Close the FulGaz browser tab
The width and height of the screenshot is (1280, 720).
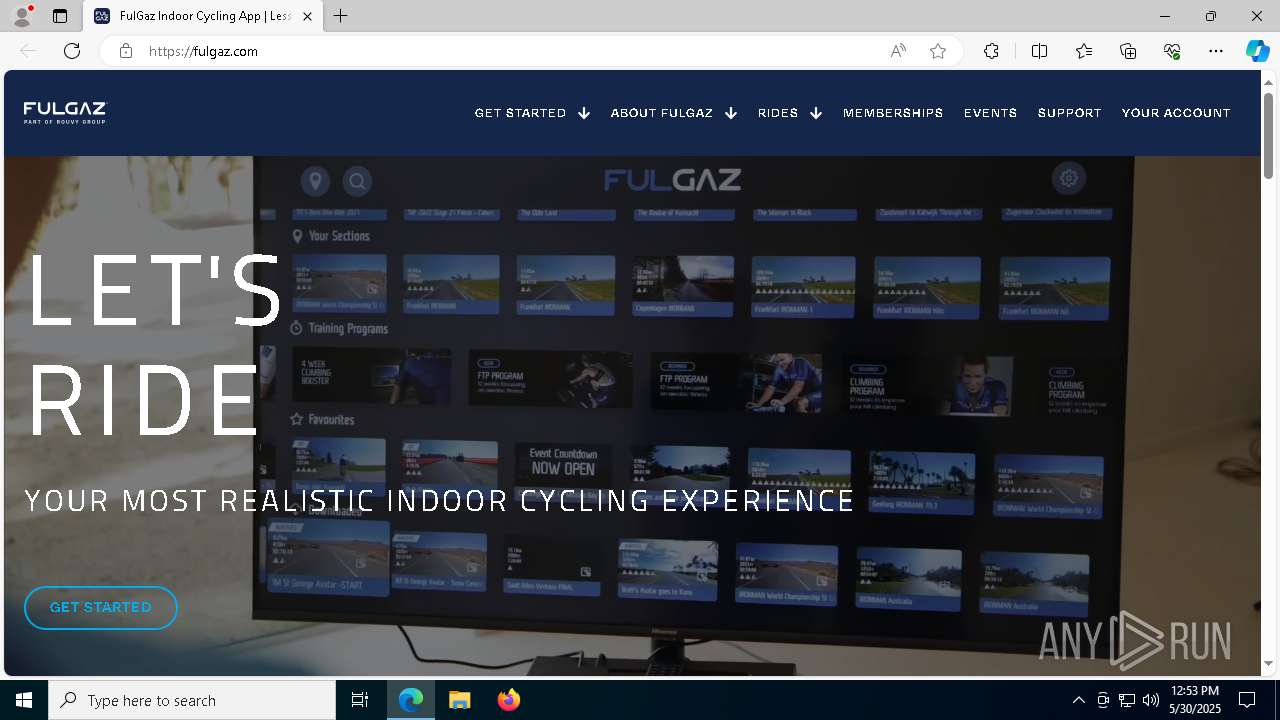[307, 16]
